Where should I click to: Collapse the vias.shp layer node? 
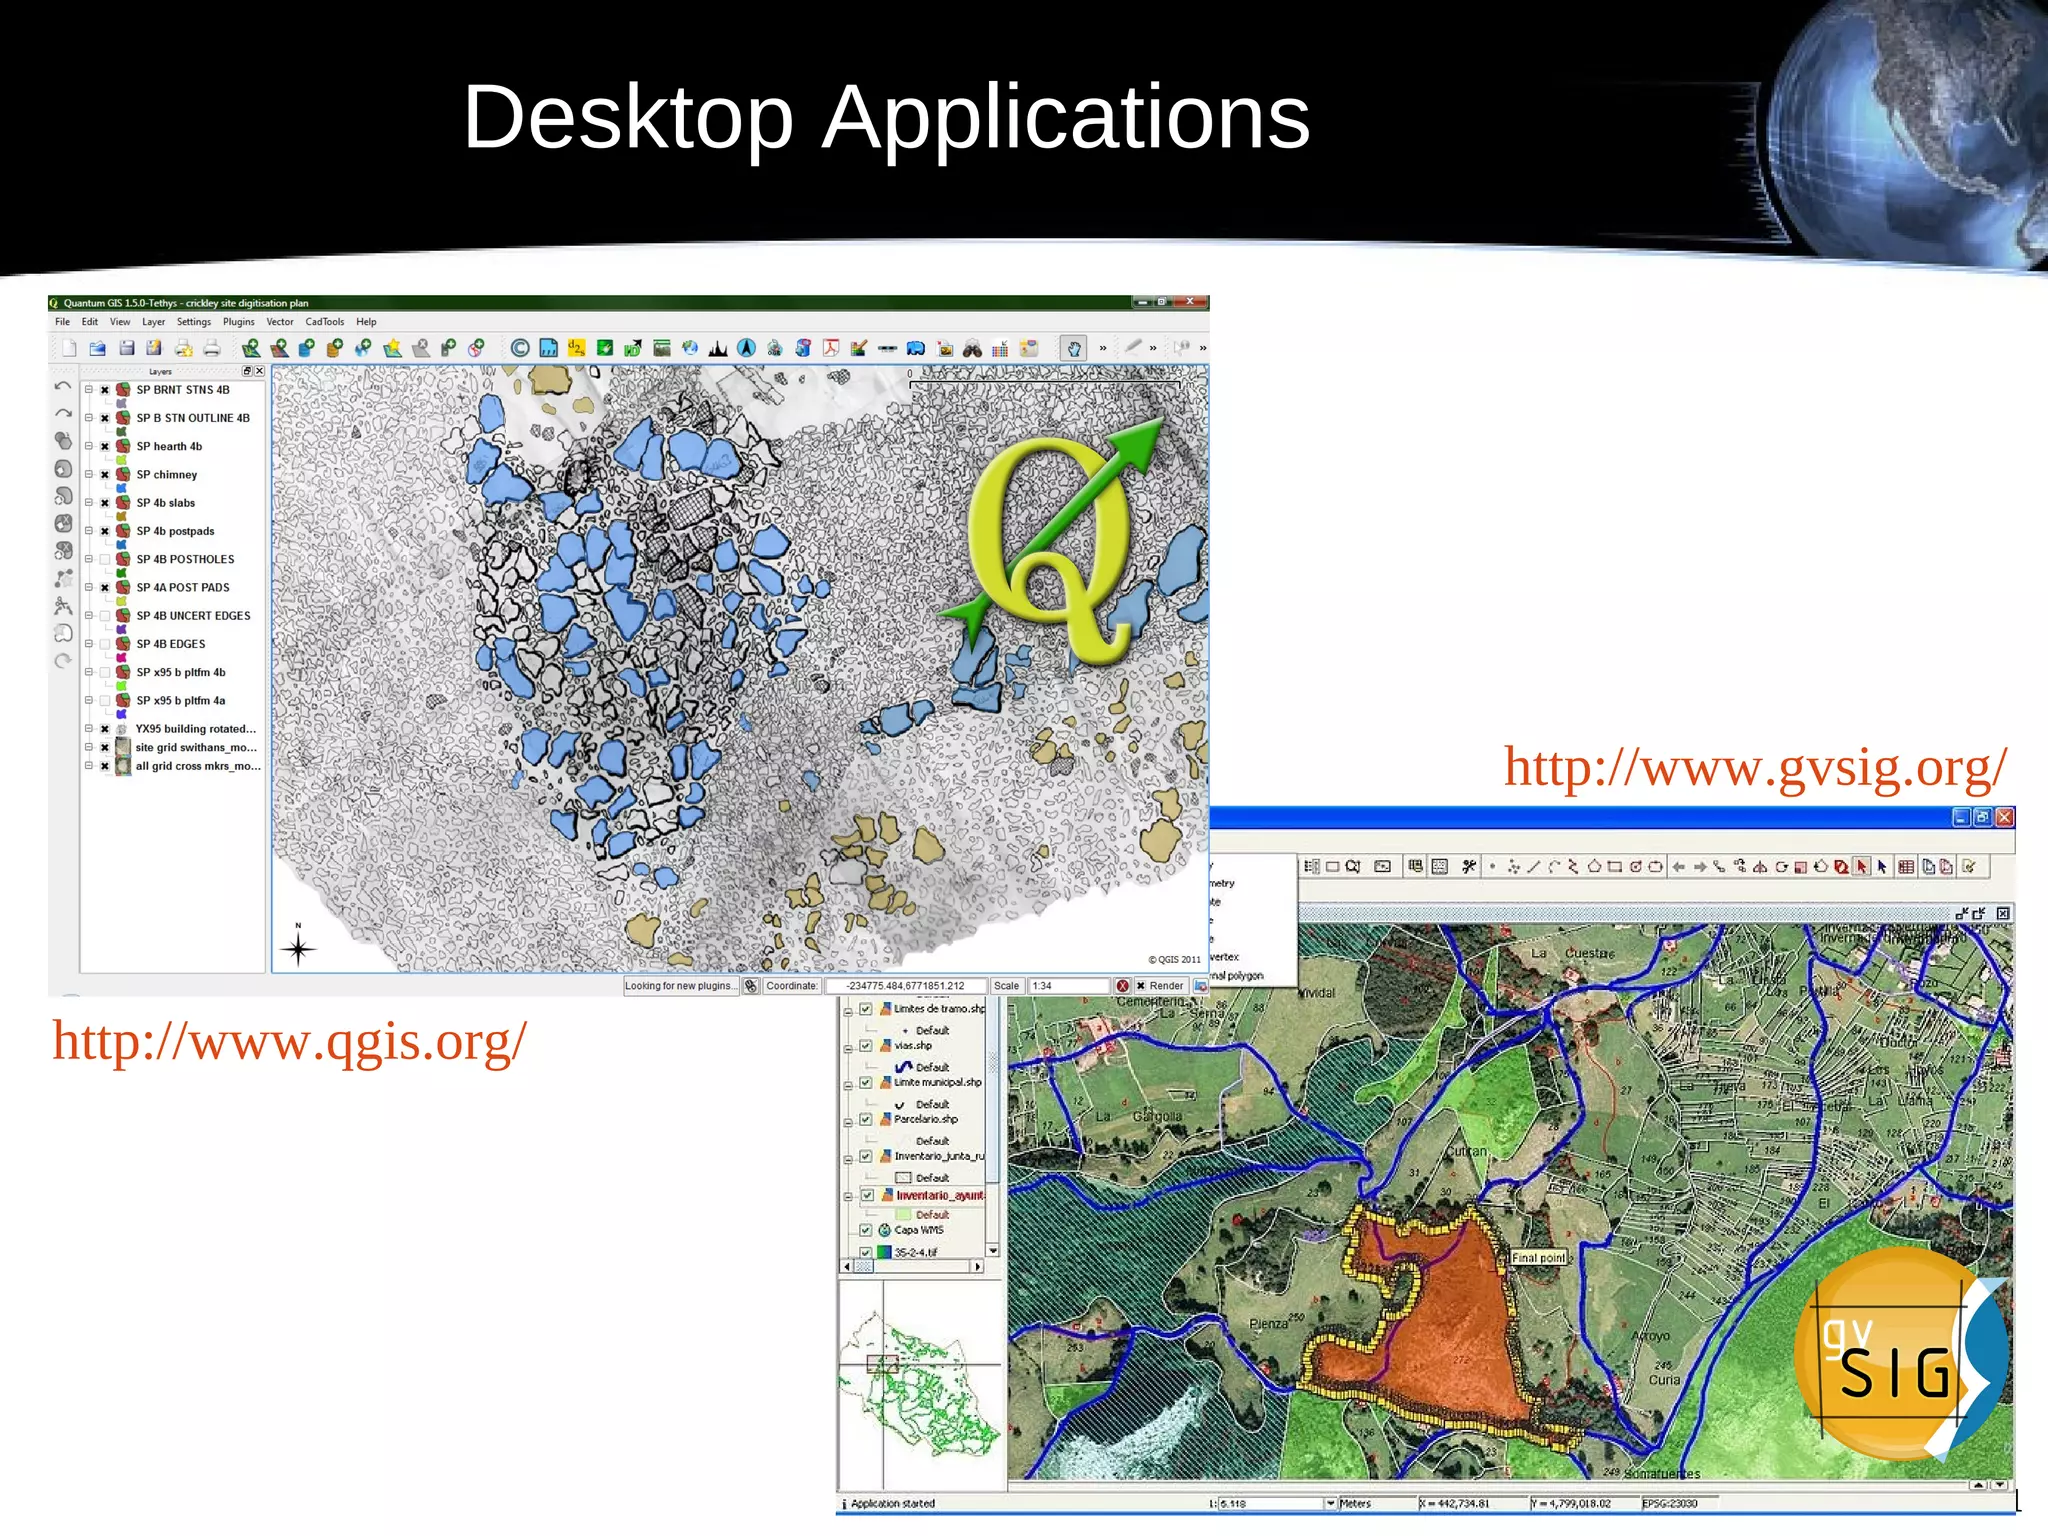(x=848, y=1048)
